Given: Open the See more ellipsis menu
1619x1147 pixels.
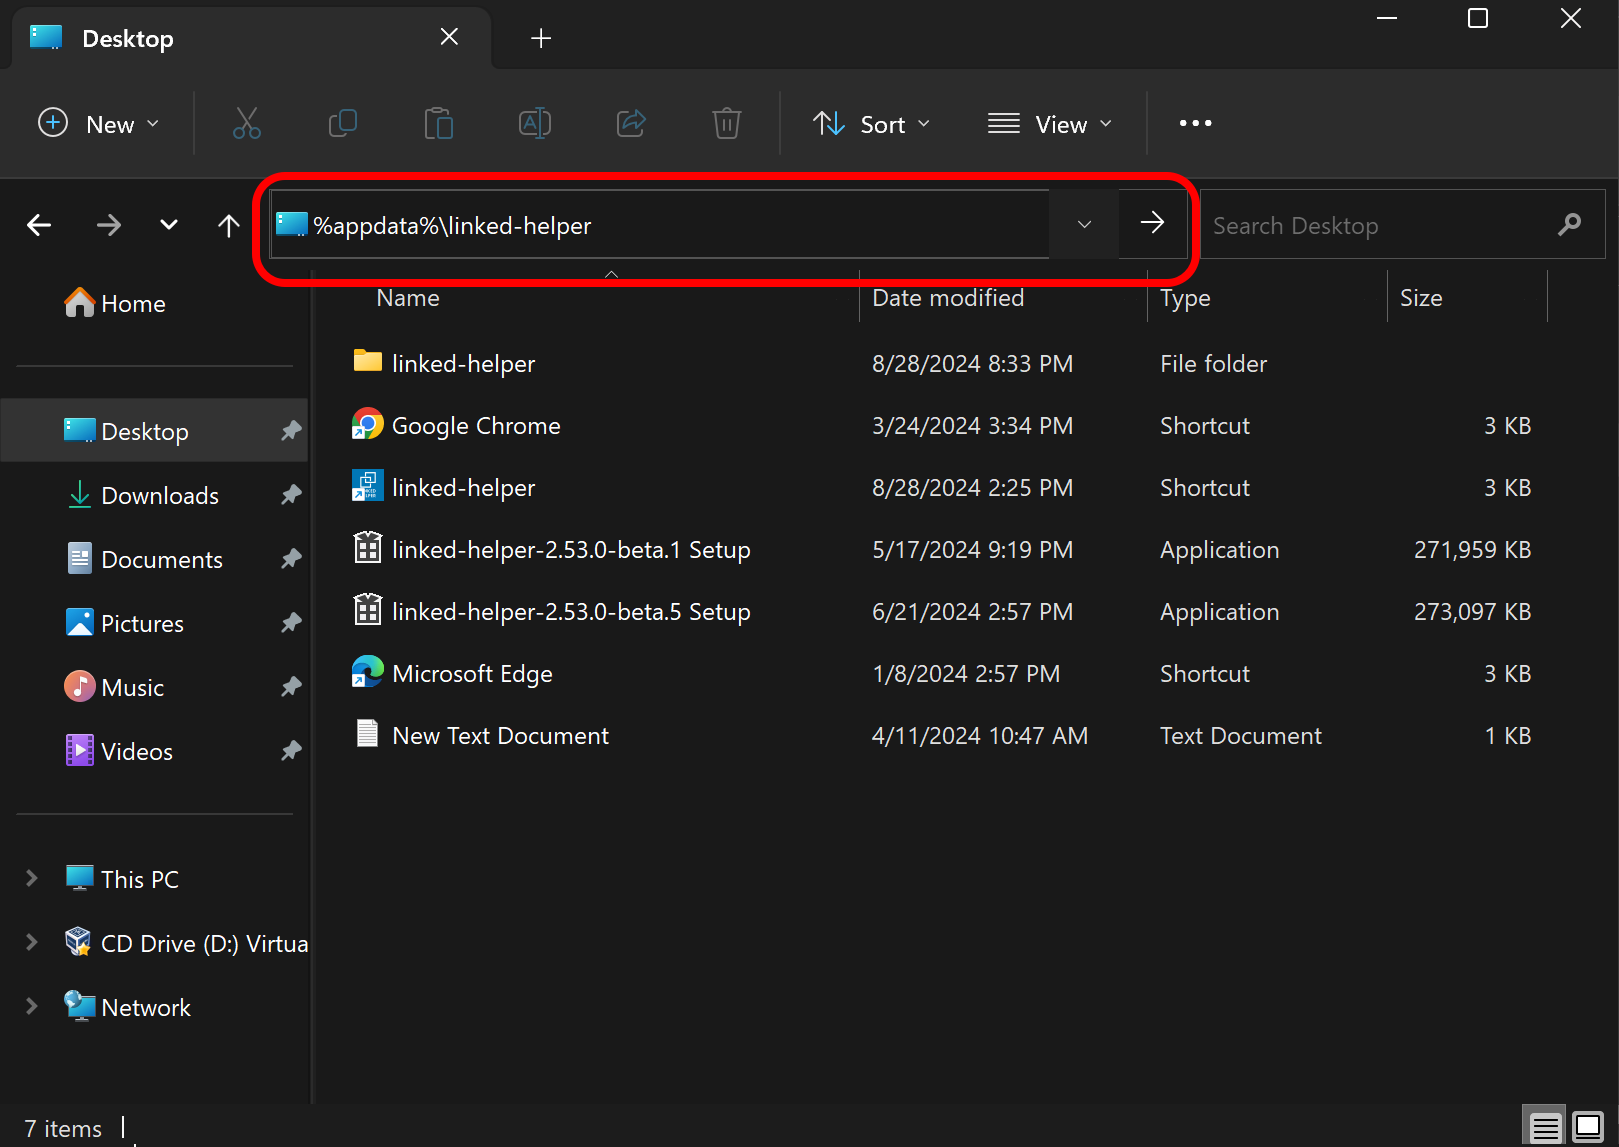Looking at the screenshot, I should click(1195, 123).
